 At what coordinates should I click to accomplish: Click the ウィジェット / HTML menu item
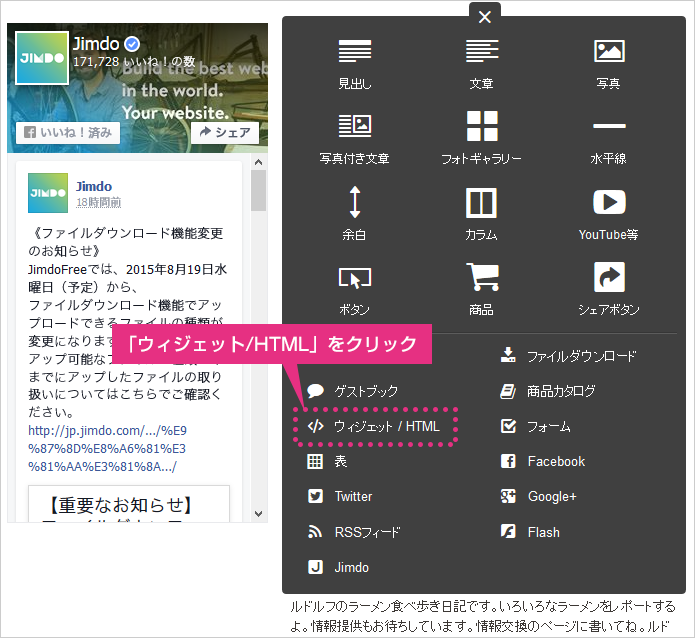[376, 426]
